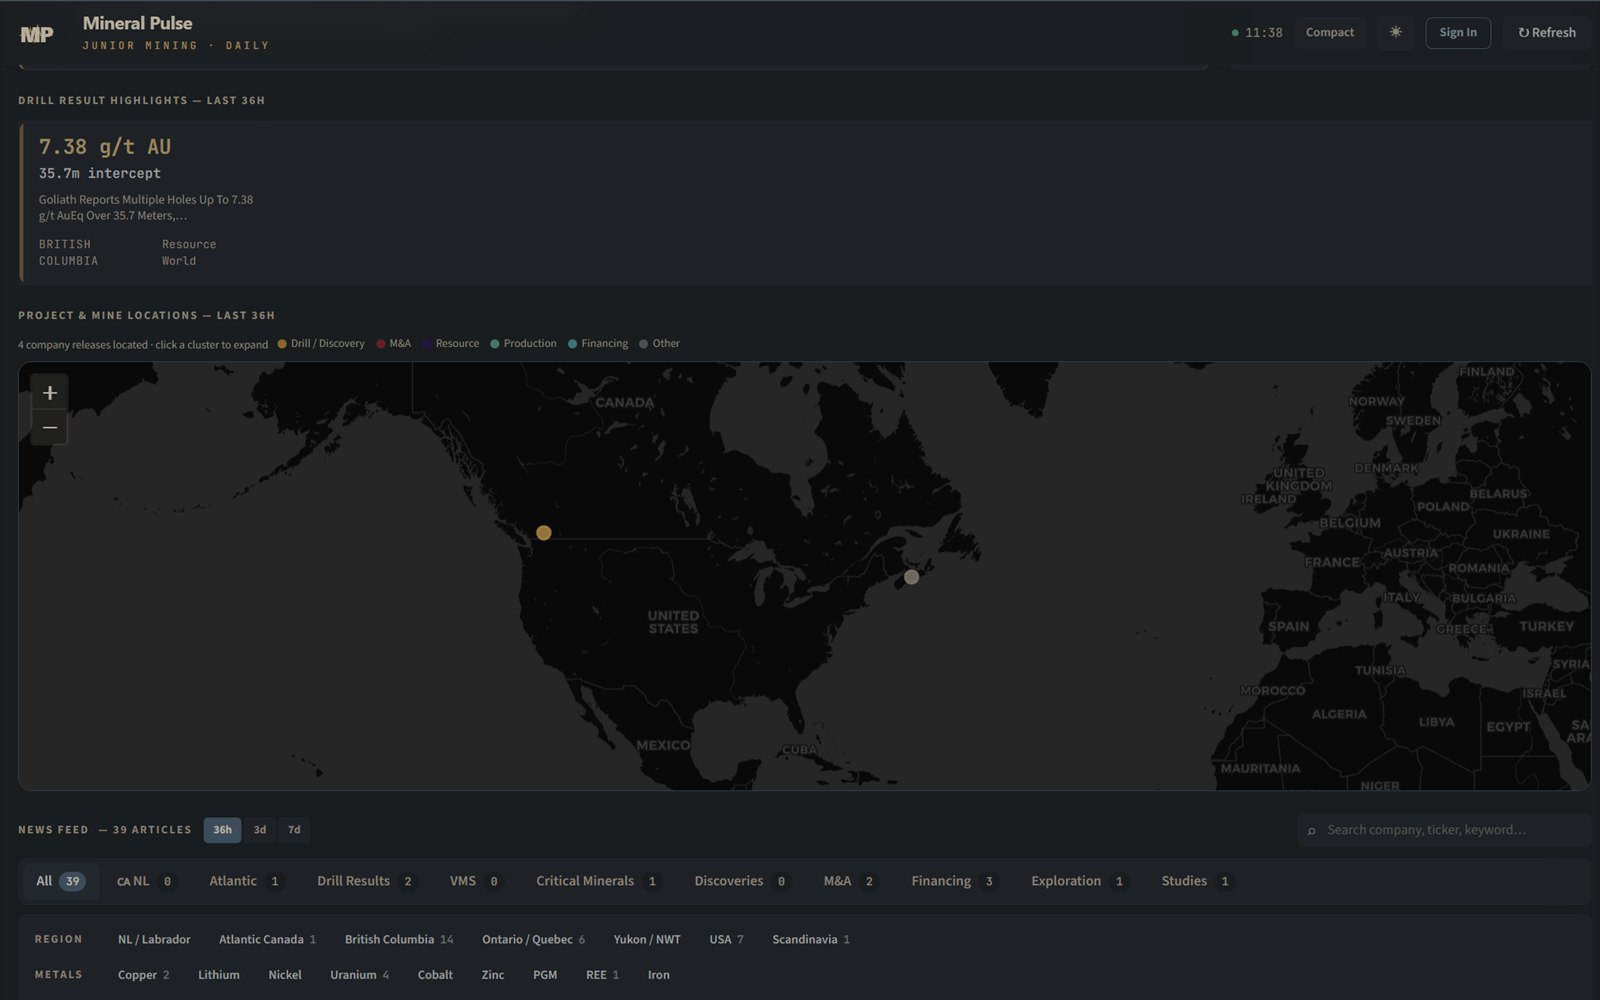
Task: Click the Drill / Discovery legend dot
Action: [x=282, y=344]
